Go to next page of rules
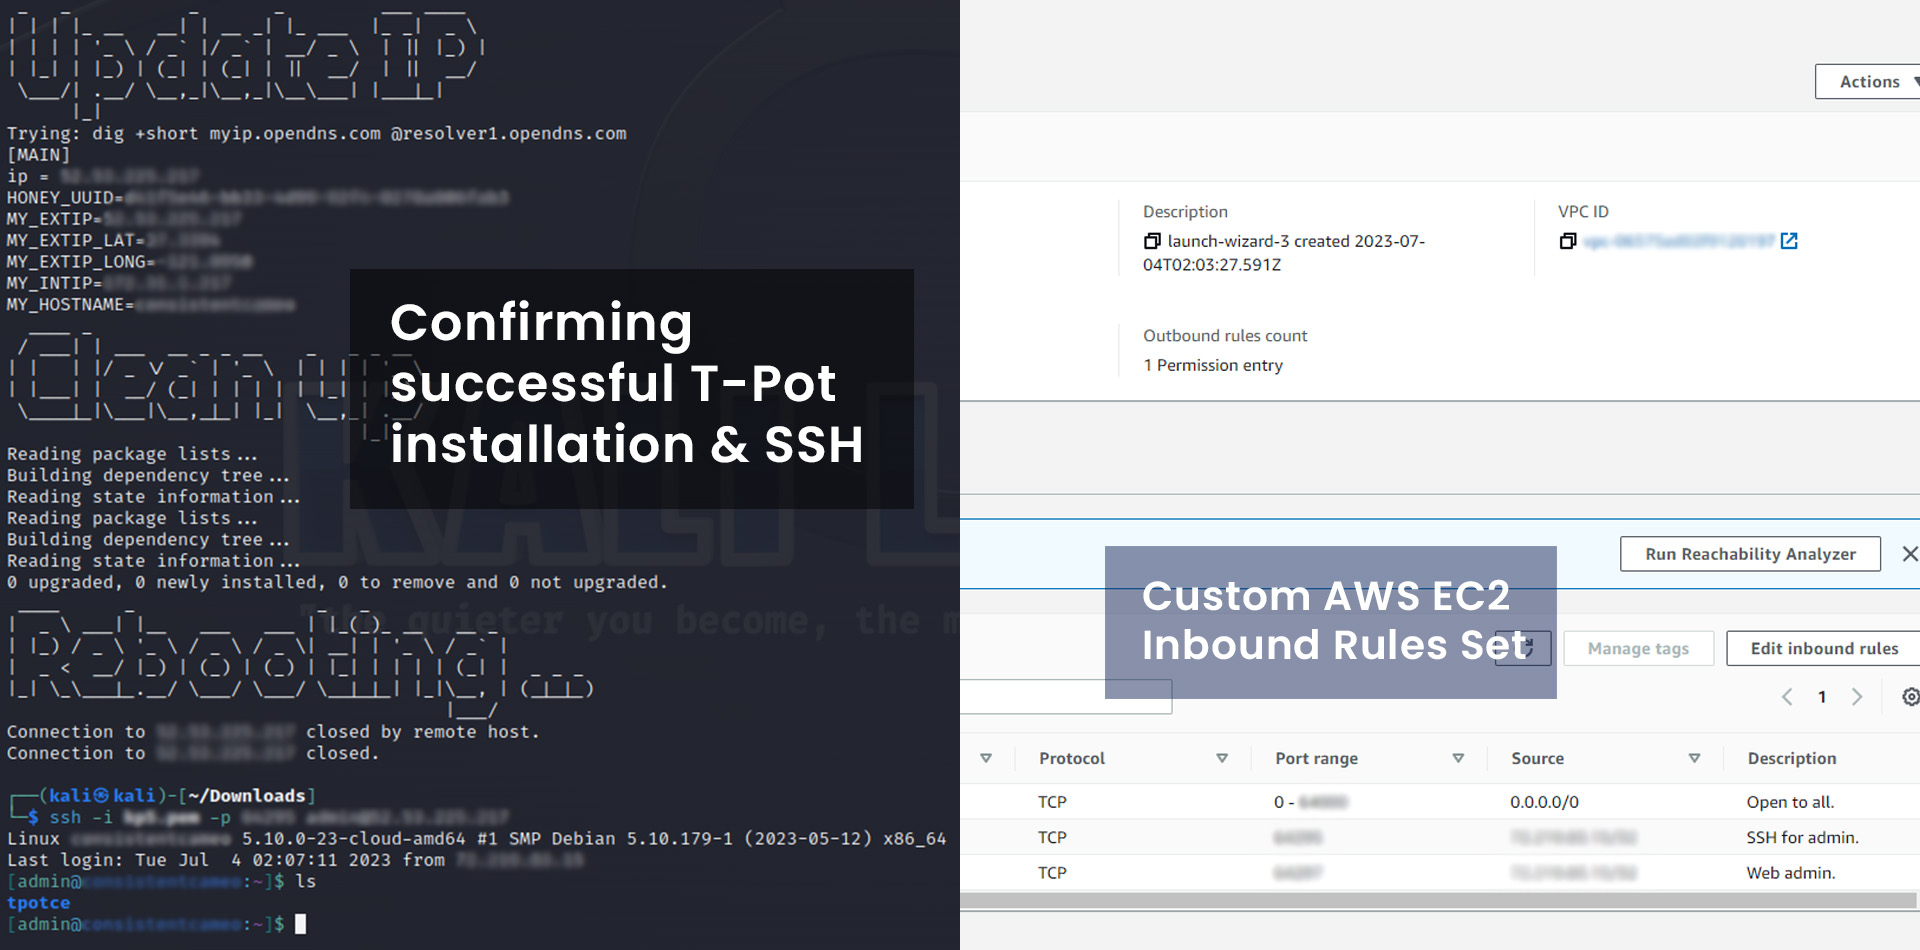Viewport: 1920px width, 950px height. [1857, 697]
